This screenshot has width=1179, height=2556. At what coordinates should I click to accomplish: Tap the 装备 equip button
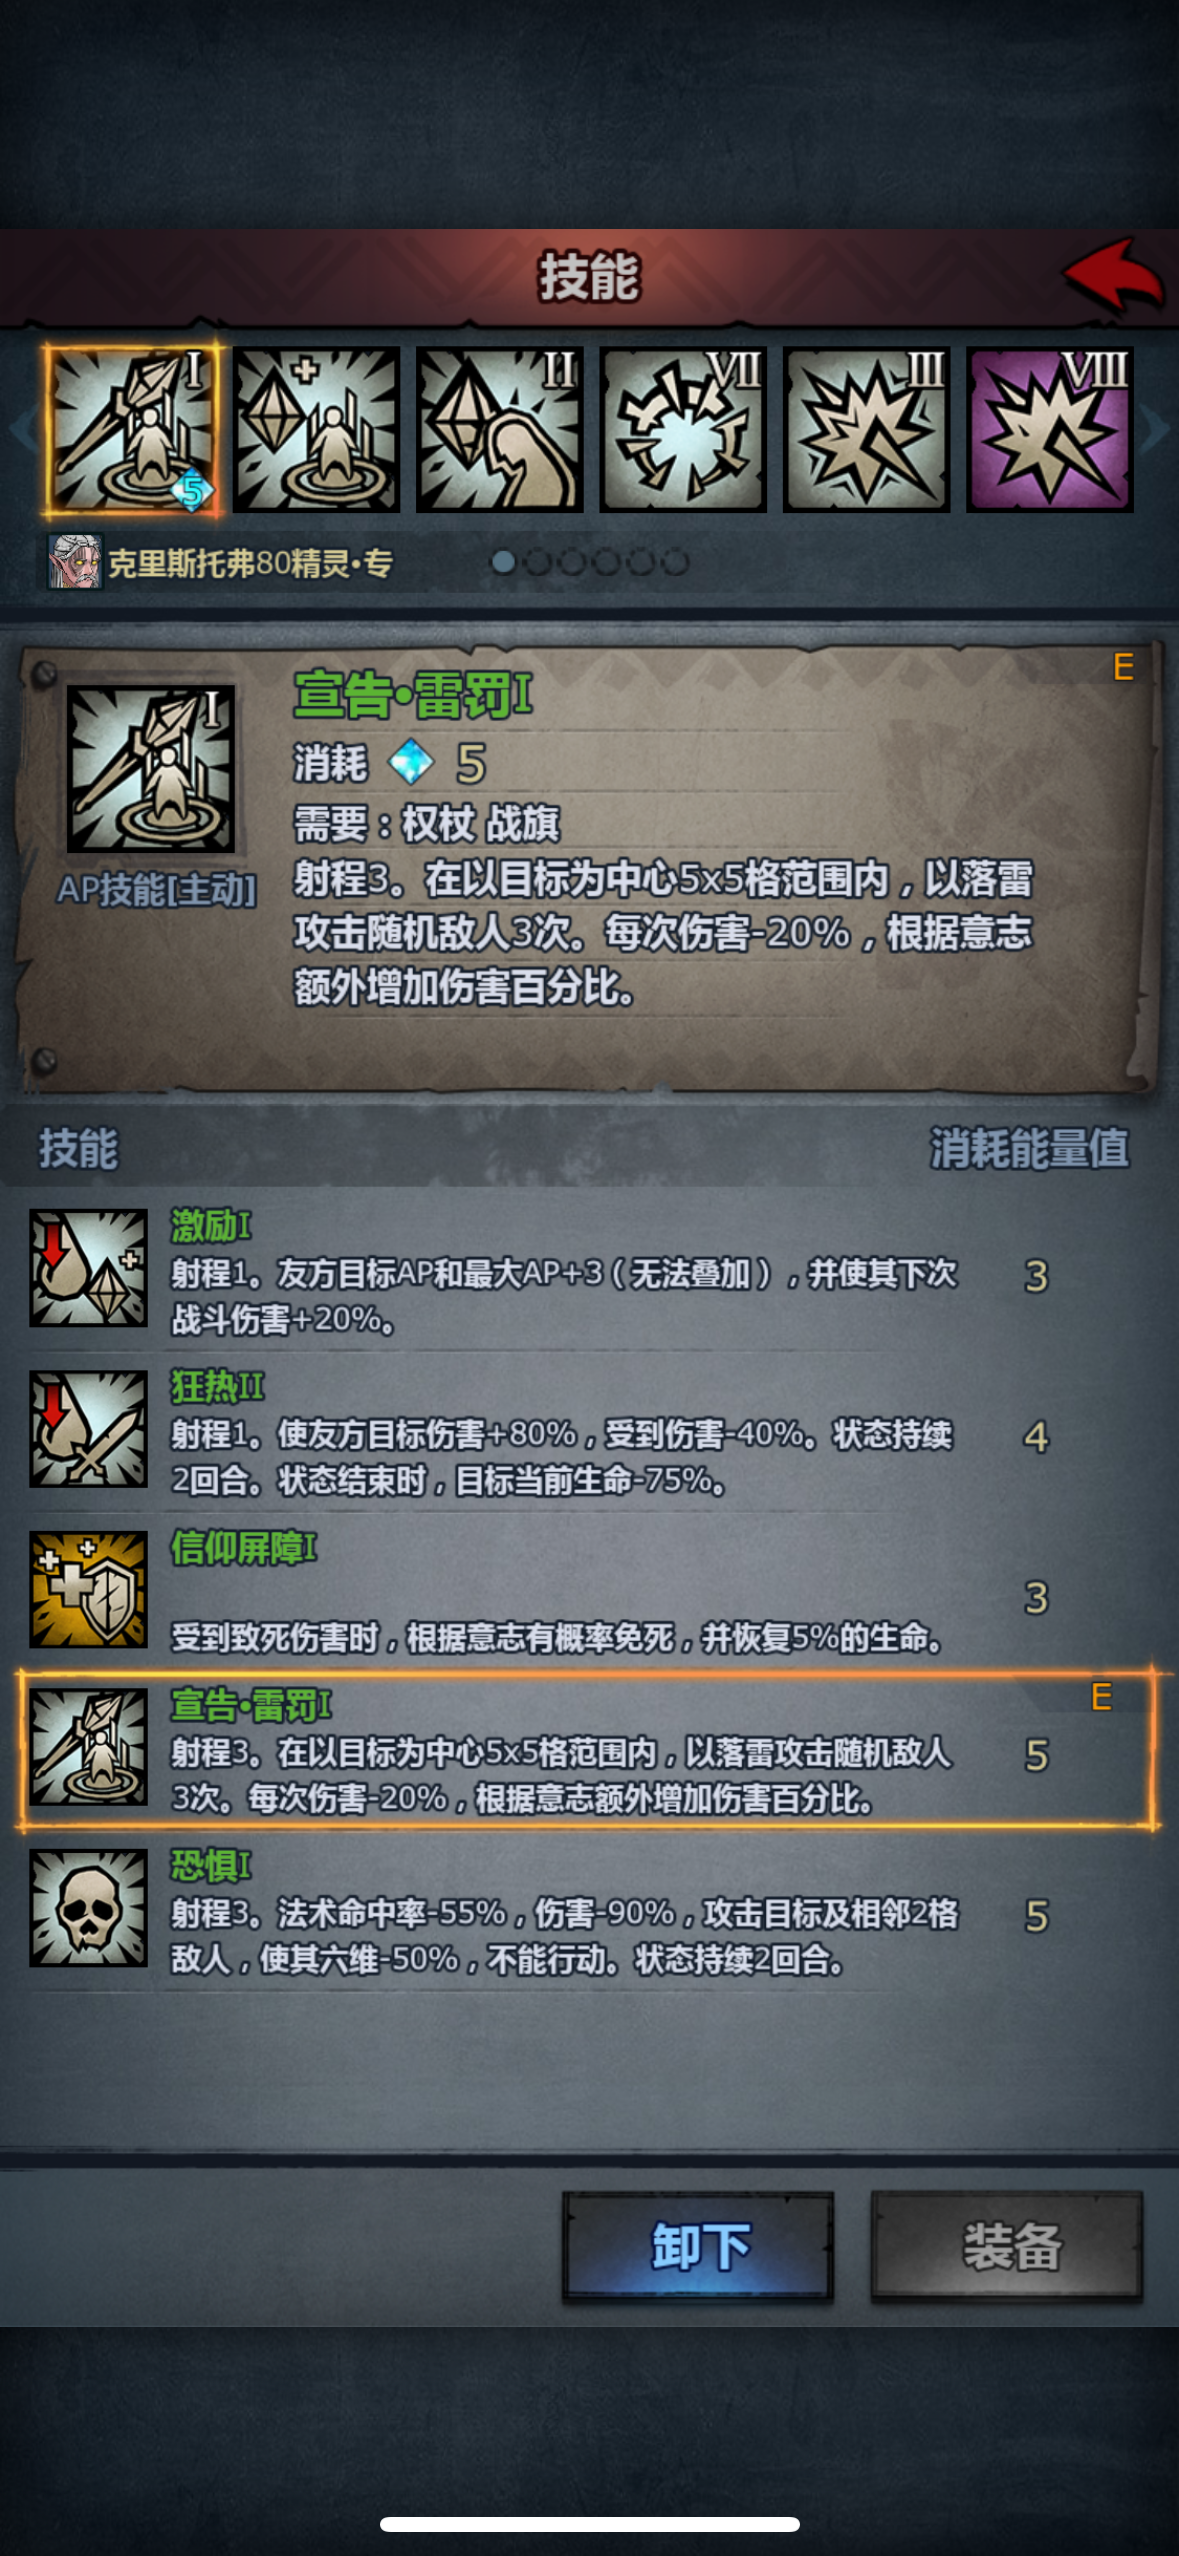(x=1007, y=2247)
